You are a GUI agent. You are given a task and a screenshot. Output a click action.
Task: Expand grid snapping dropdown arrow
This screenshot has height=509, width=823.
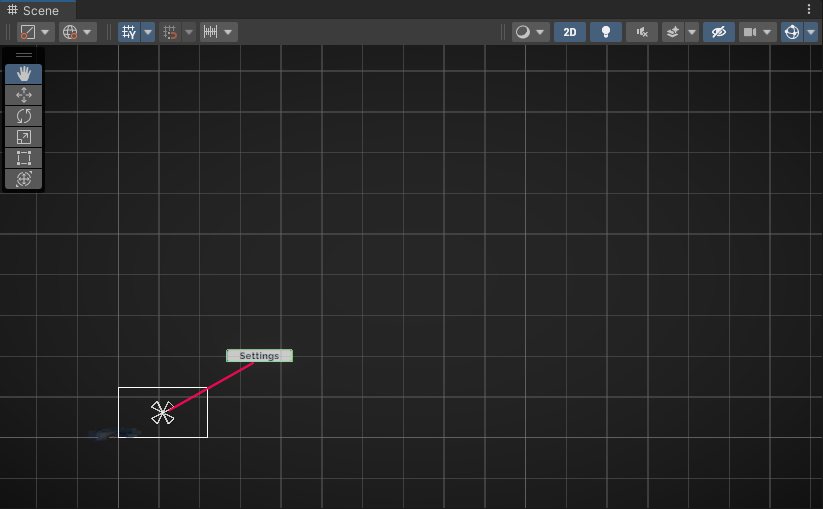[x=189, y=32]
